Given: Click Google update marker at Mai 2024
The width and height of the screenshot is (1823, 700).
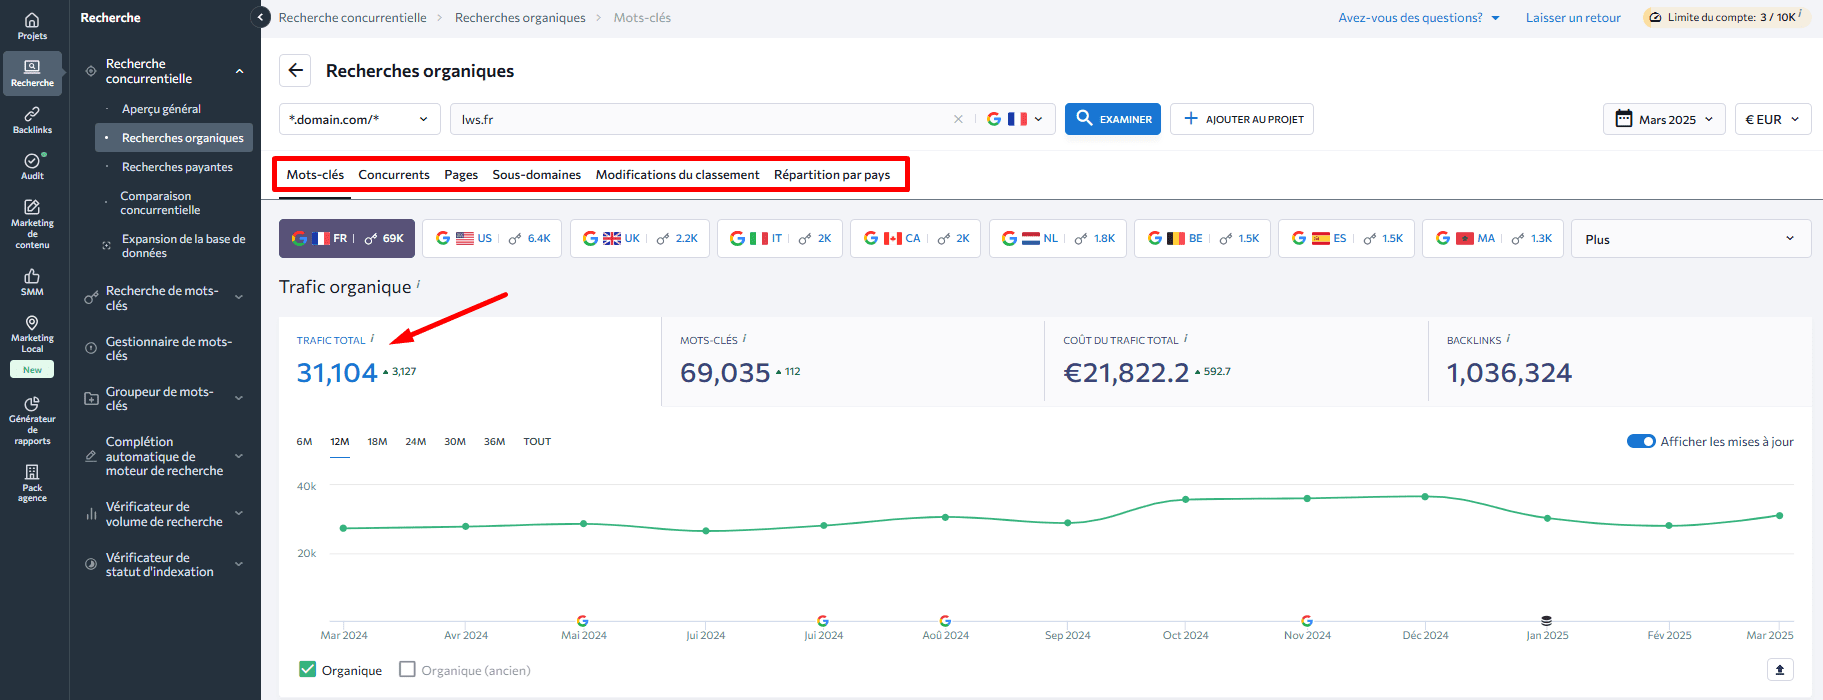Looking at the screenshot, I should pos(583,621).
